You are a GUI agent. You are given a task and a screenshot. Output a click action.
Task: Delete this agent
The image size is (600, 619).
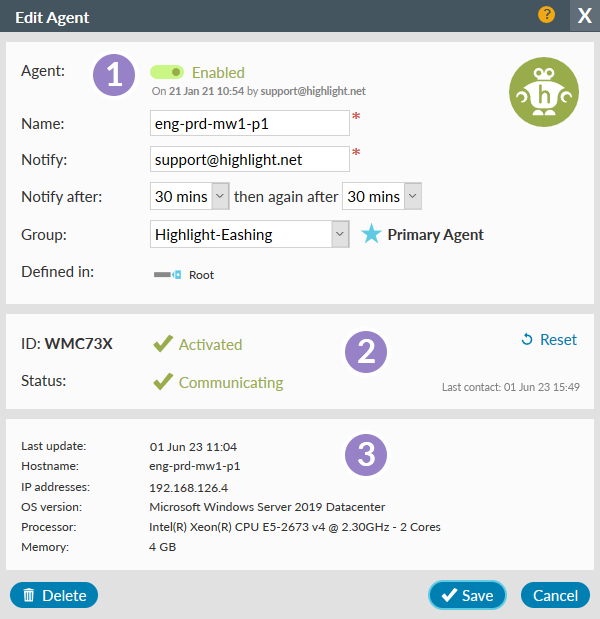[x=54, y=595]
